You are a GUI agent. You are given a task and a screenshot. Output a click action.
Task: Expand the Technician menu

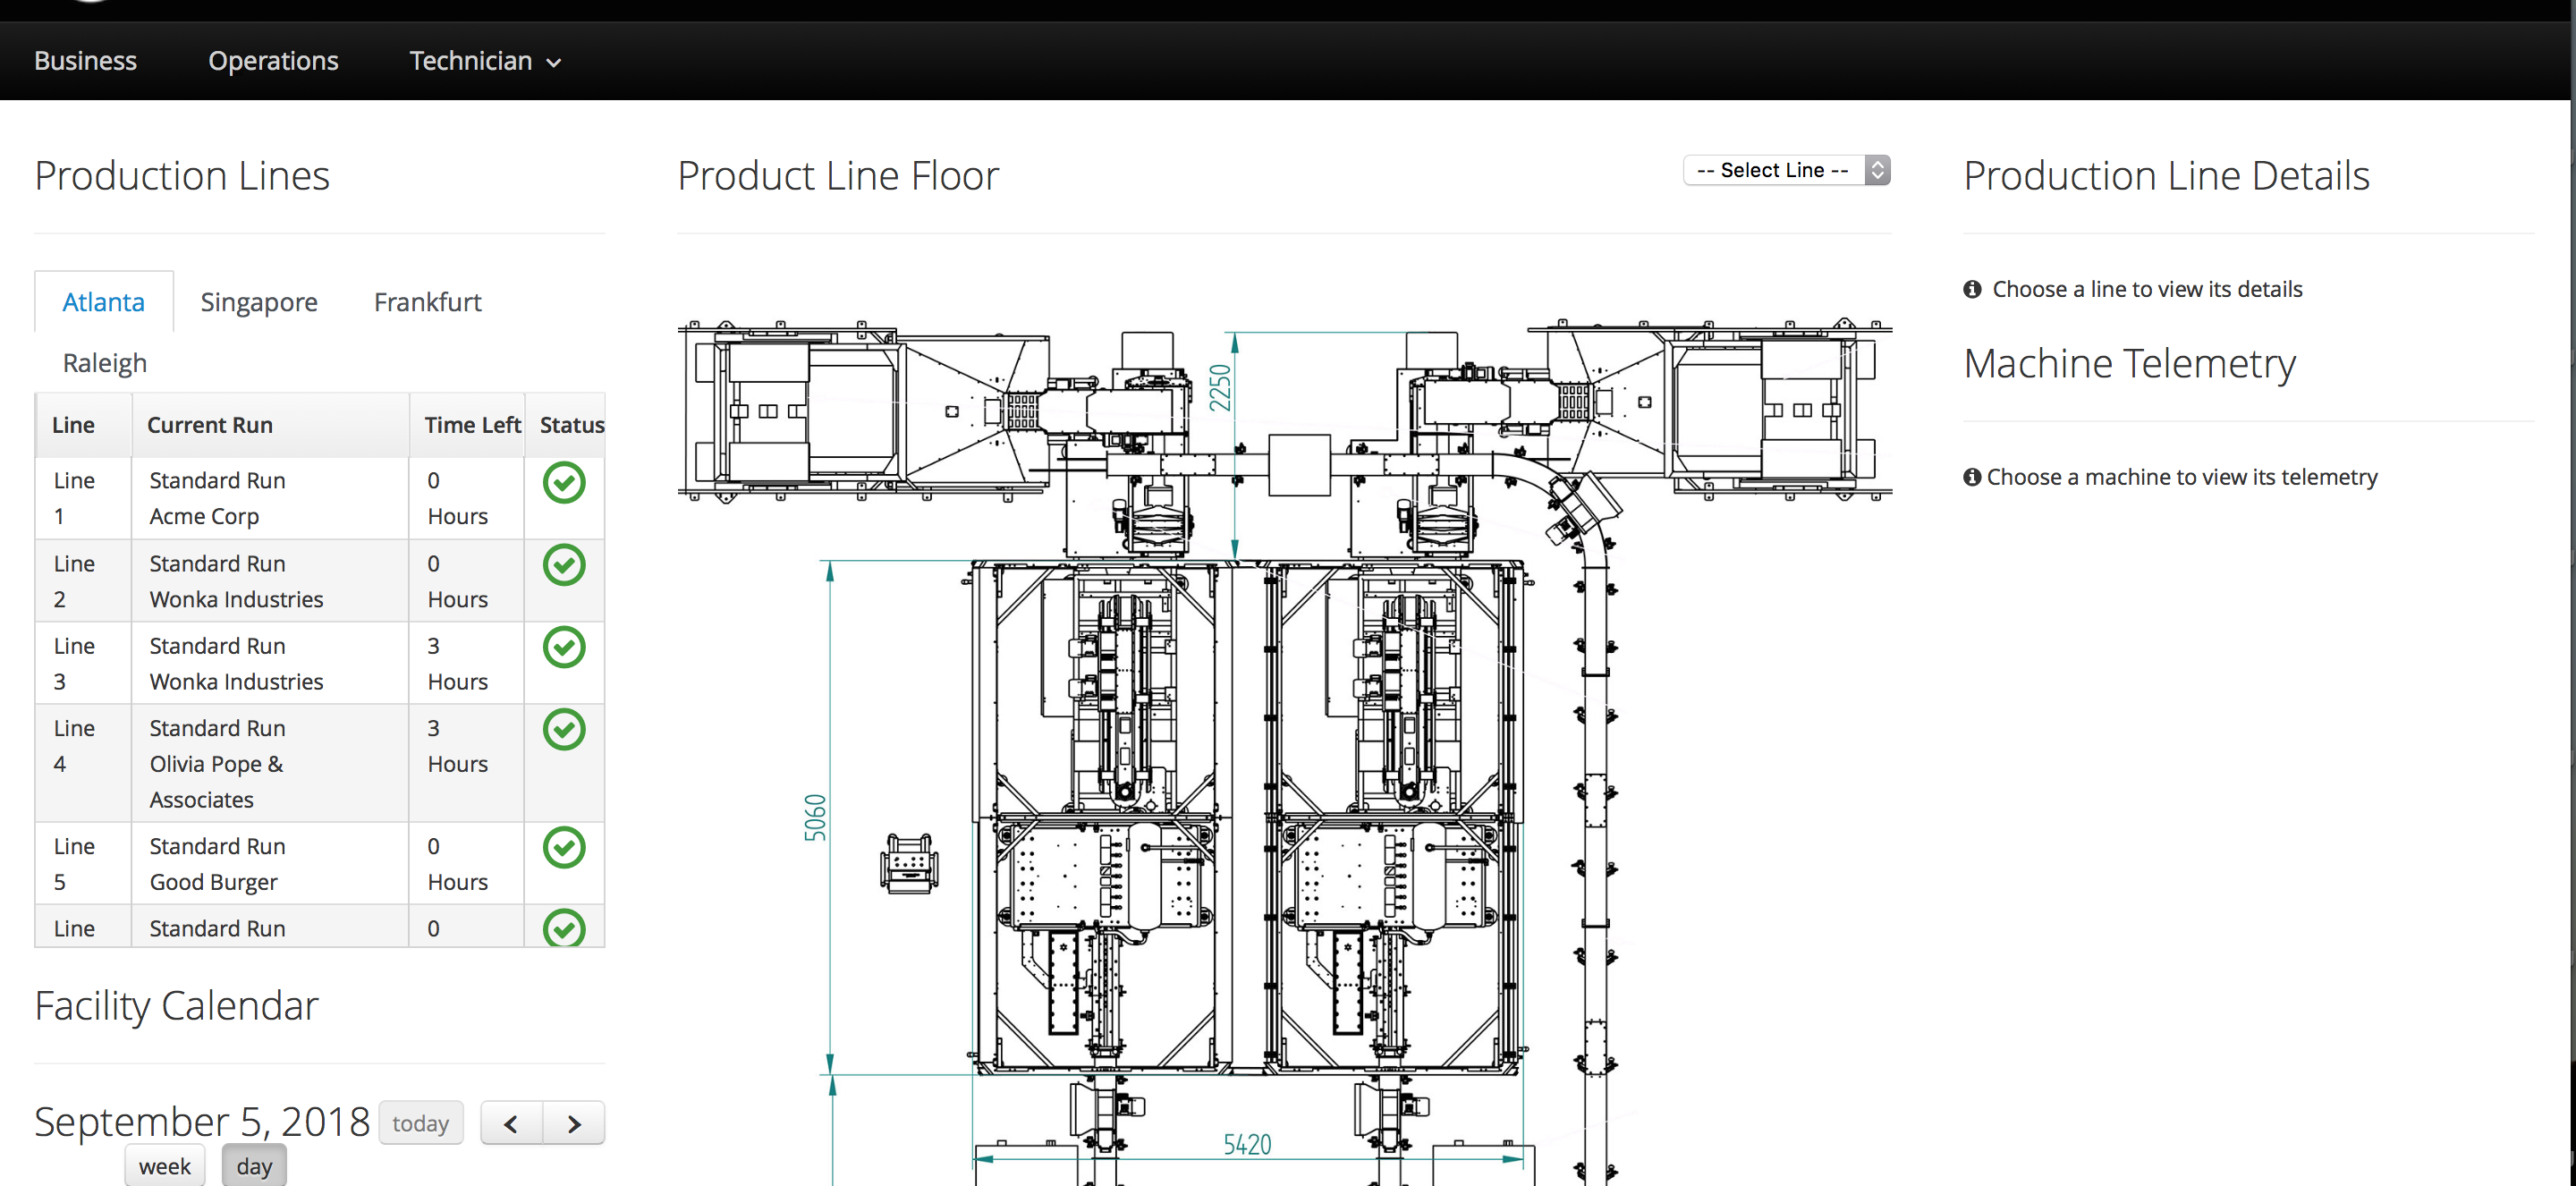tap(485, 61)
